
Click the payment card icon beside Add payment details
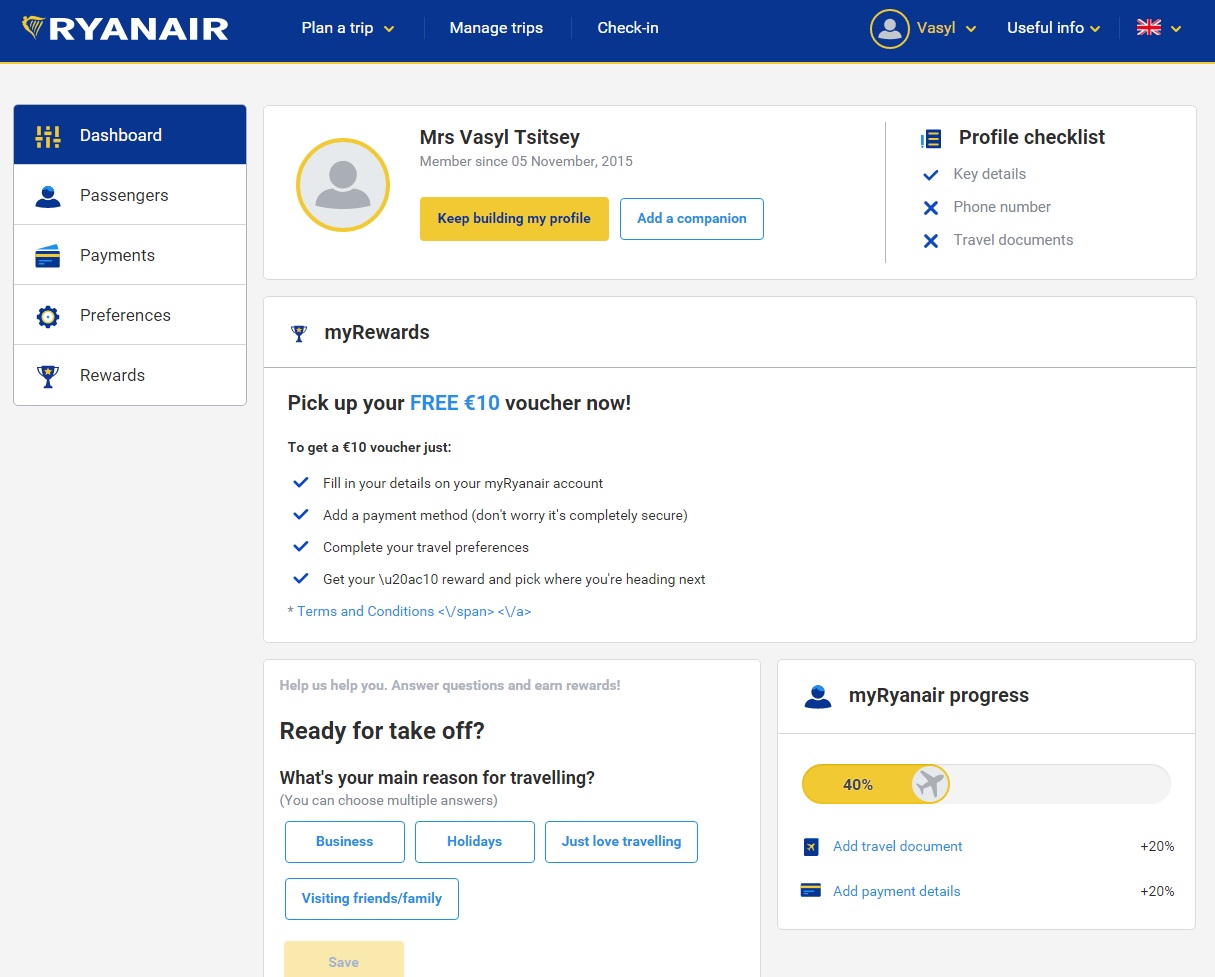(x=811, y=890)
